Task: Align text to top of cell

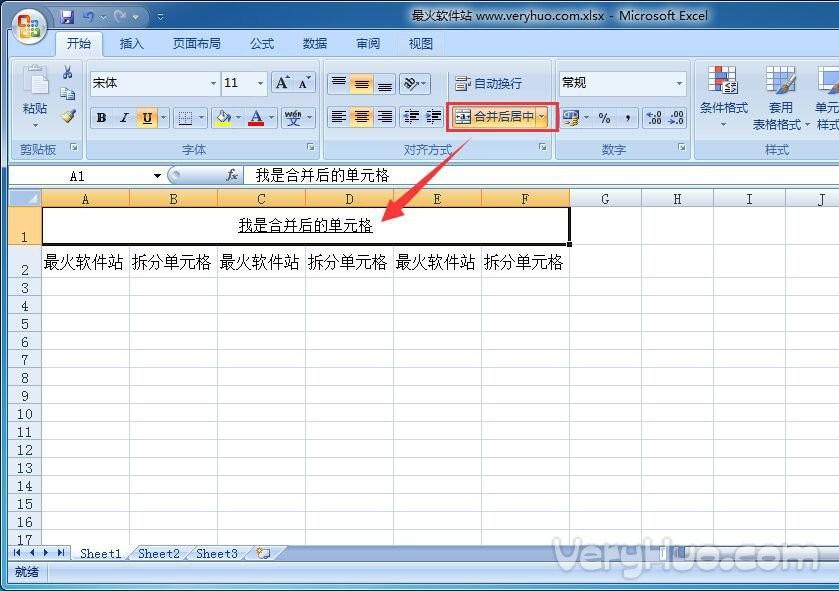Action: click(338, 83)
